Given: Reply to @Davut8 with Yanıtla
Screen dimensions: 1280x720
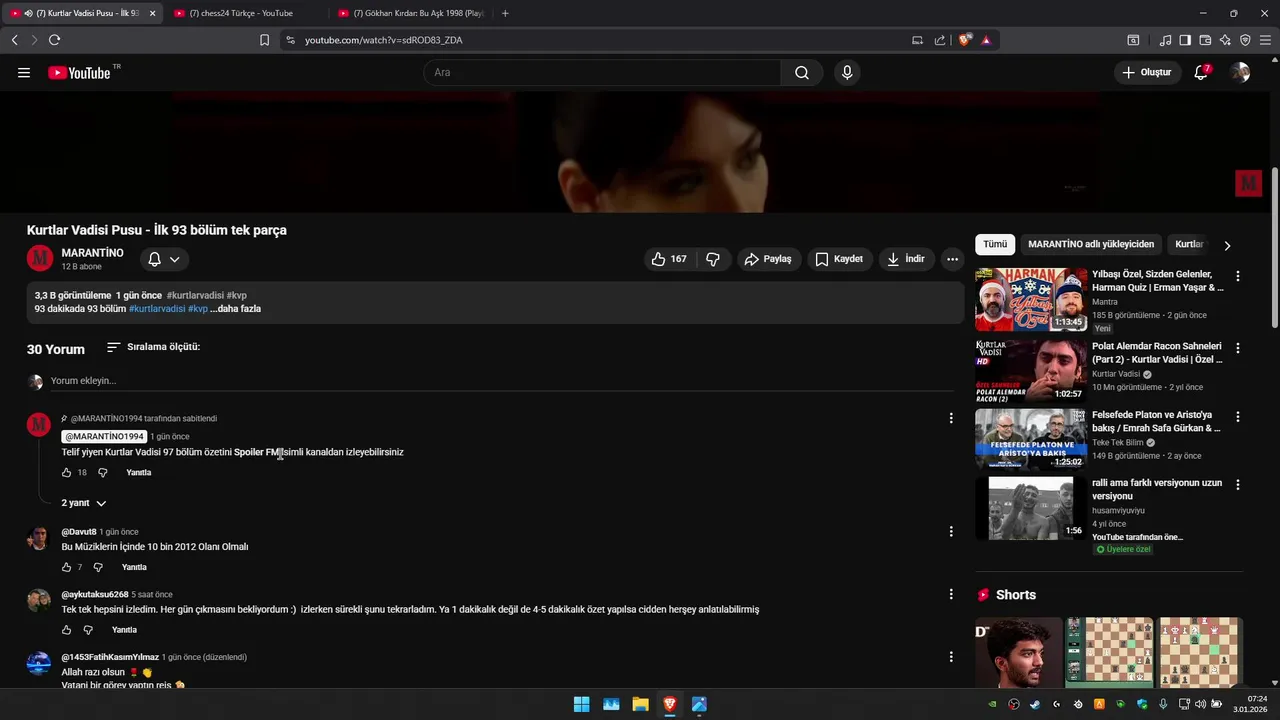Looking at the screenshot, I should 134,567.
